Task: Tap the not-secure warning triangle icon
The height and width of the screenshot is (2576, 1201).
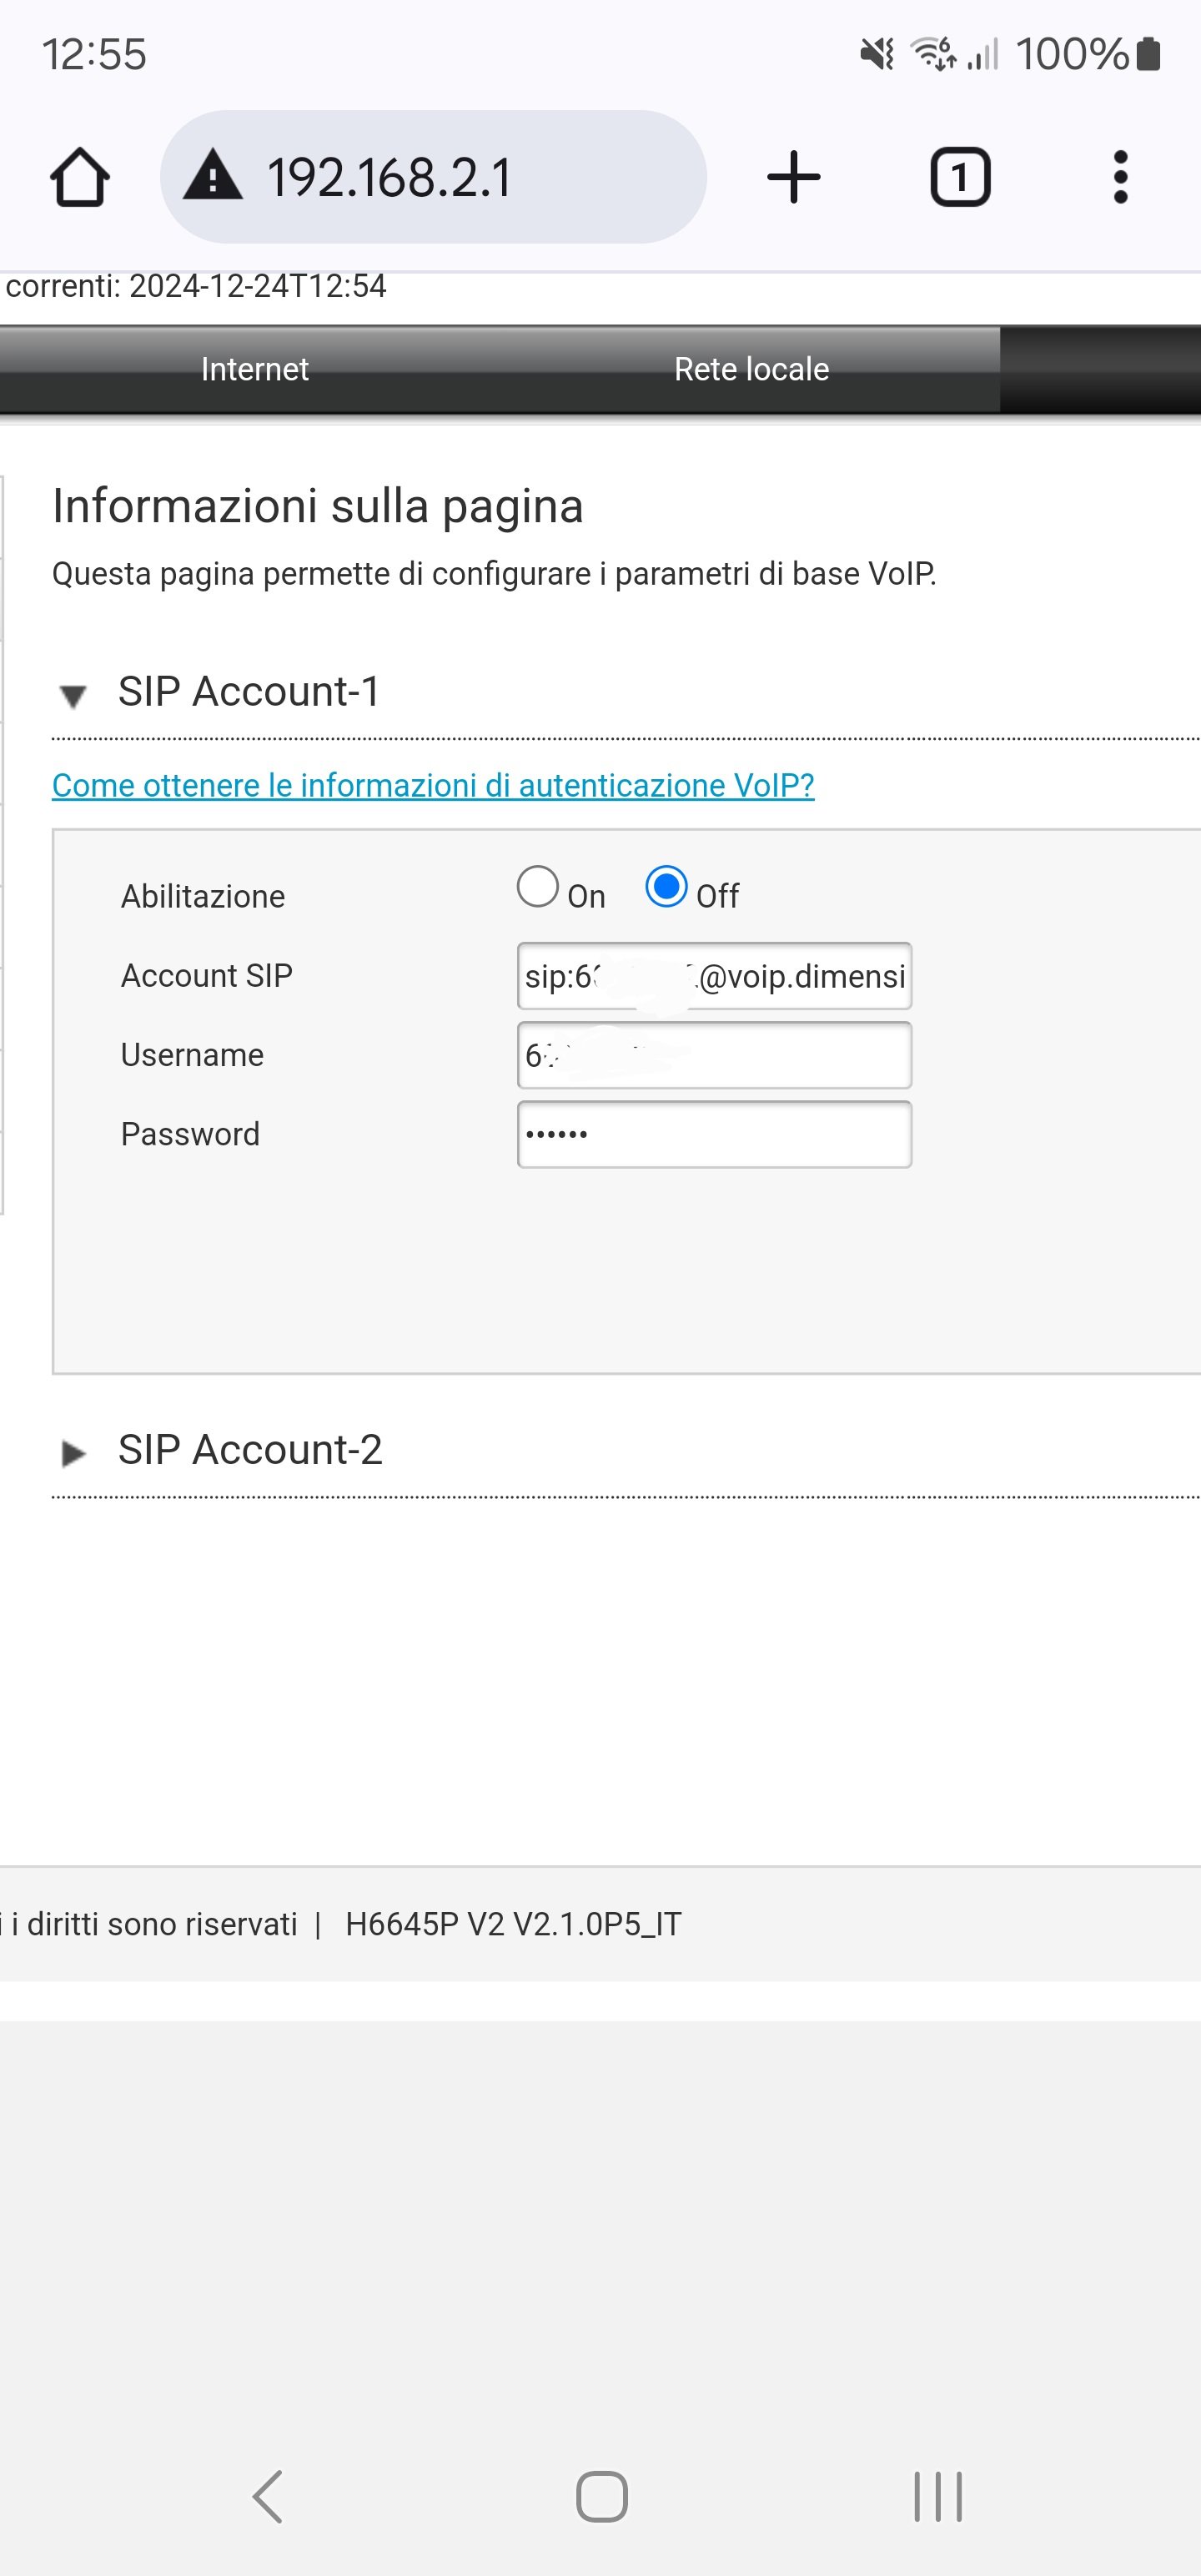Action: click(x=213, y=174)
